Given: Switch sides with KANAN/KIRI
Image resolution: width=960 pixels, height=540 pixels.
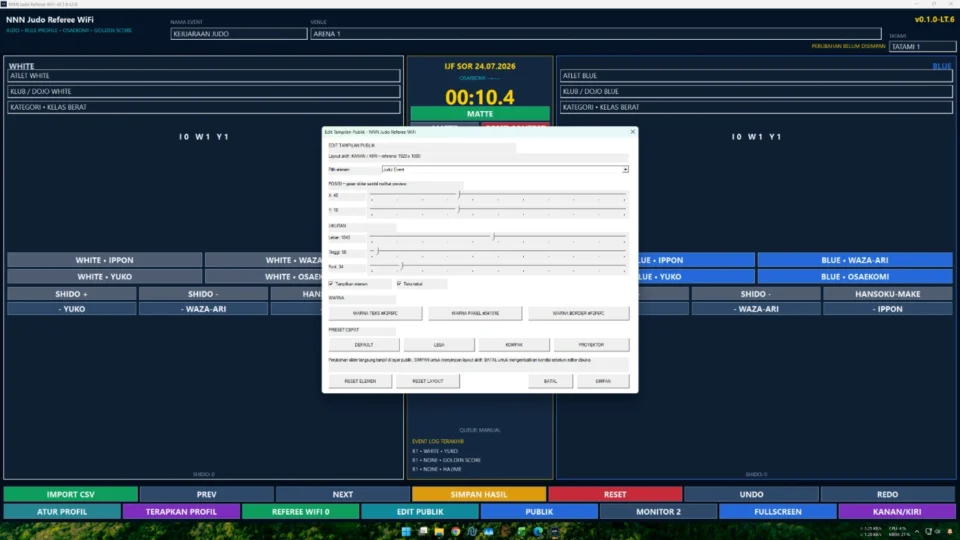Looking at the screenshot, I should click(897, 511).
